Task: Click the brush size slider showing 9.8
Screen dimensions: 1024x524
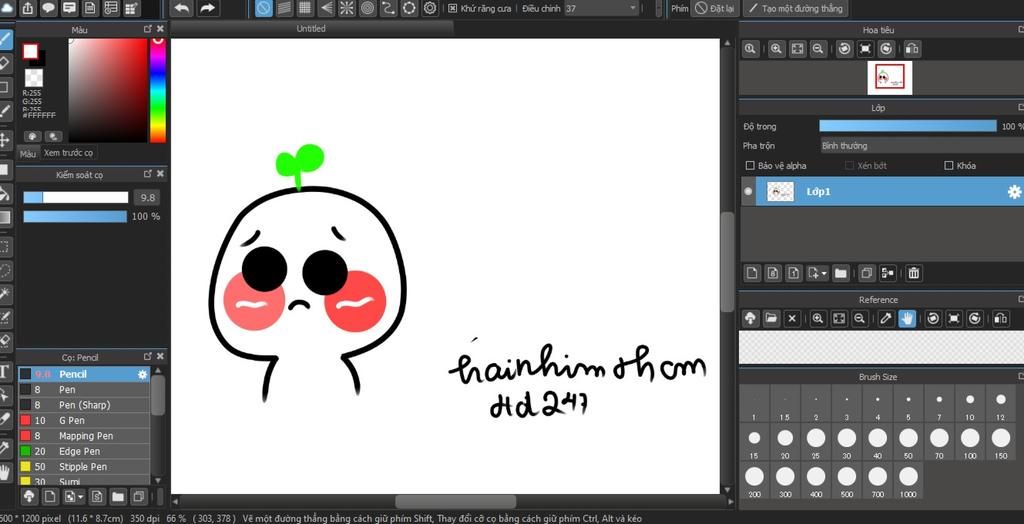Action: pyautogui.click(x=76, y=197)
